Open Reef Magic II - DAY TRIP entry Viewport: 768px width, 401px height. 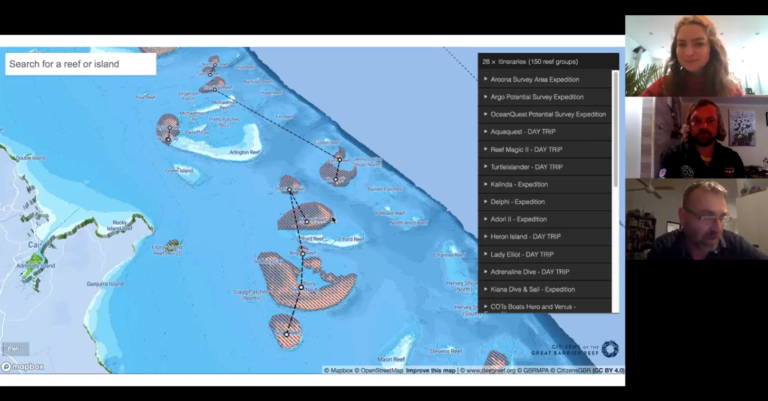(546, 149)
